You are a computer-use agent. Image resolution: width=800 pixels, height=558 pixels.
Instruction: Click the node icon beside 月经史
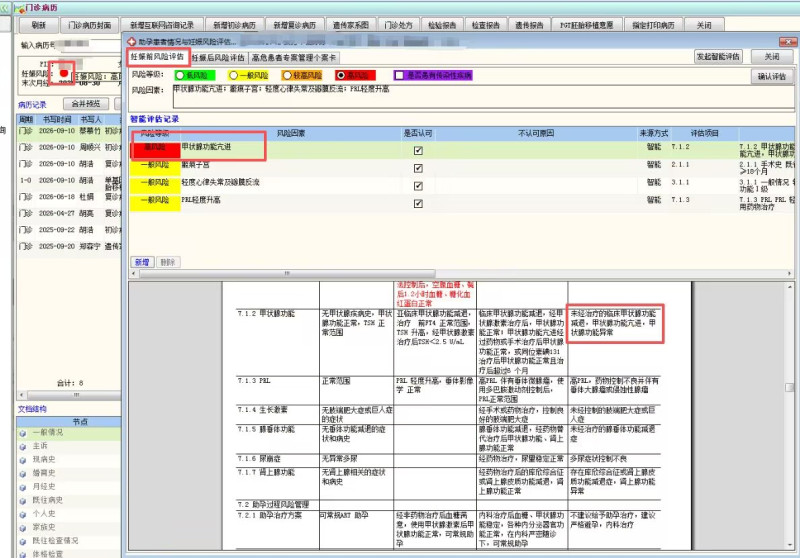coord(22,488)
